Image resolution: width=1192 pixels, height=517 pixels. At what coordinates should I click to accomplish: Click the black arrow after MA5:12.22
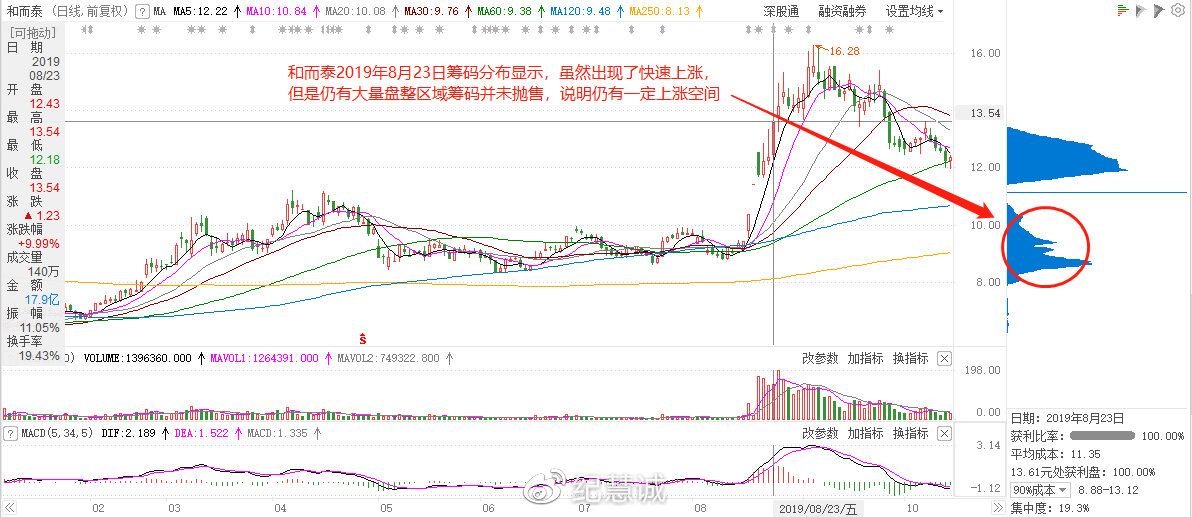click(236, 11)
